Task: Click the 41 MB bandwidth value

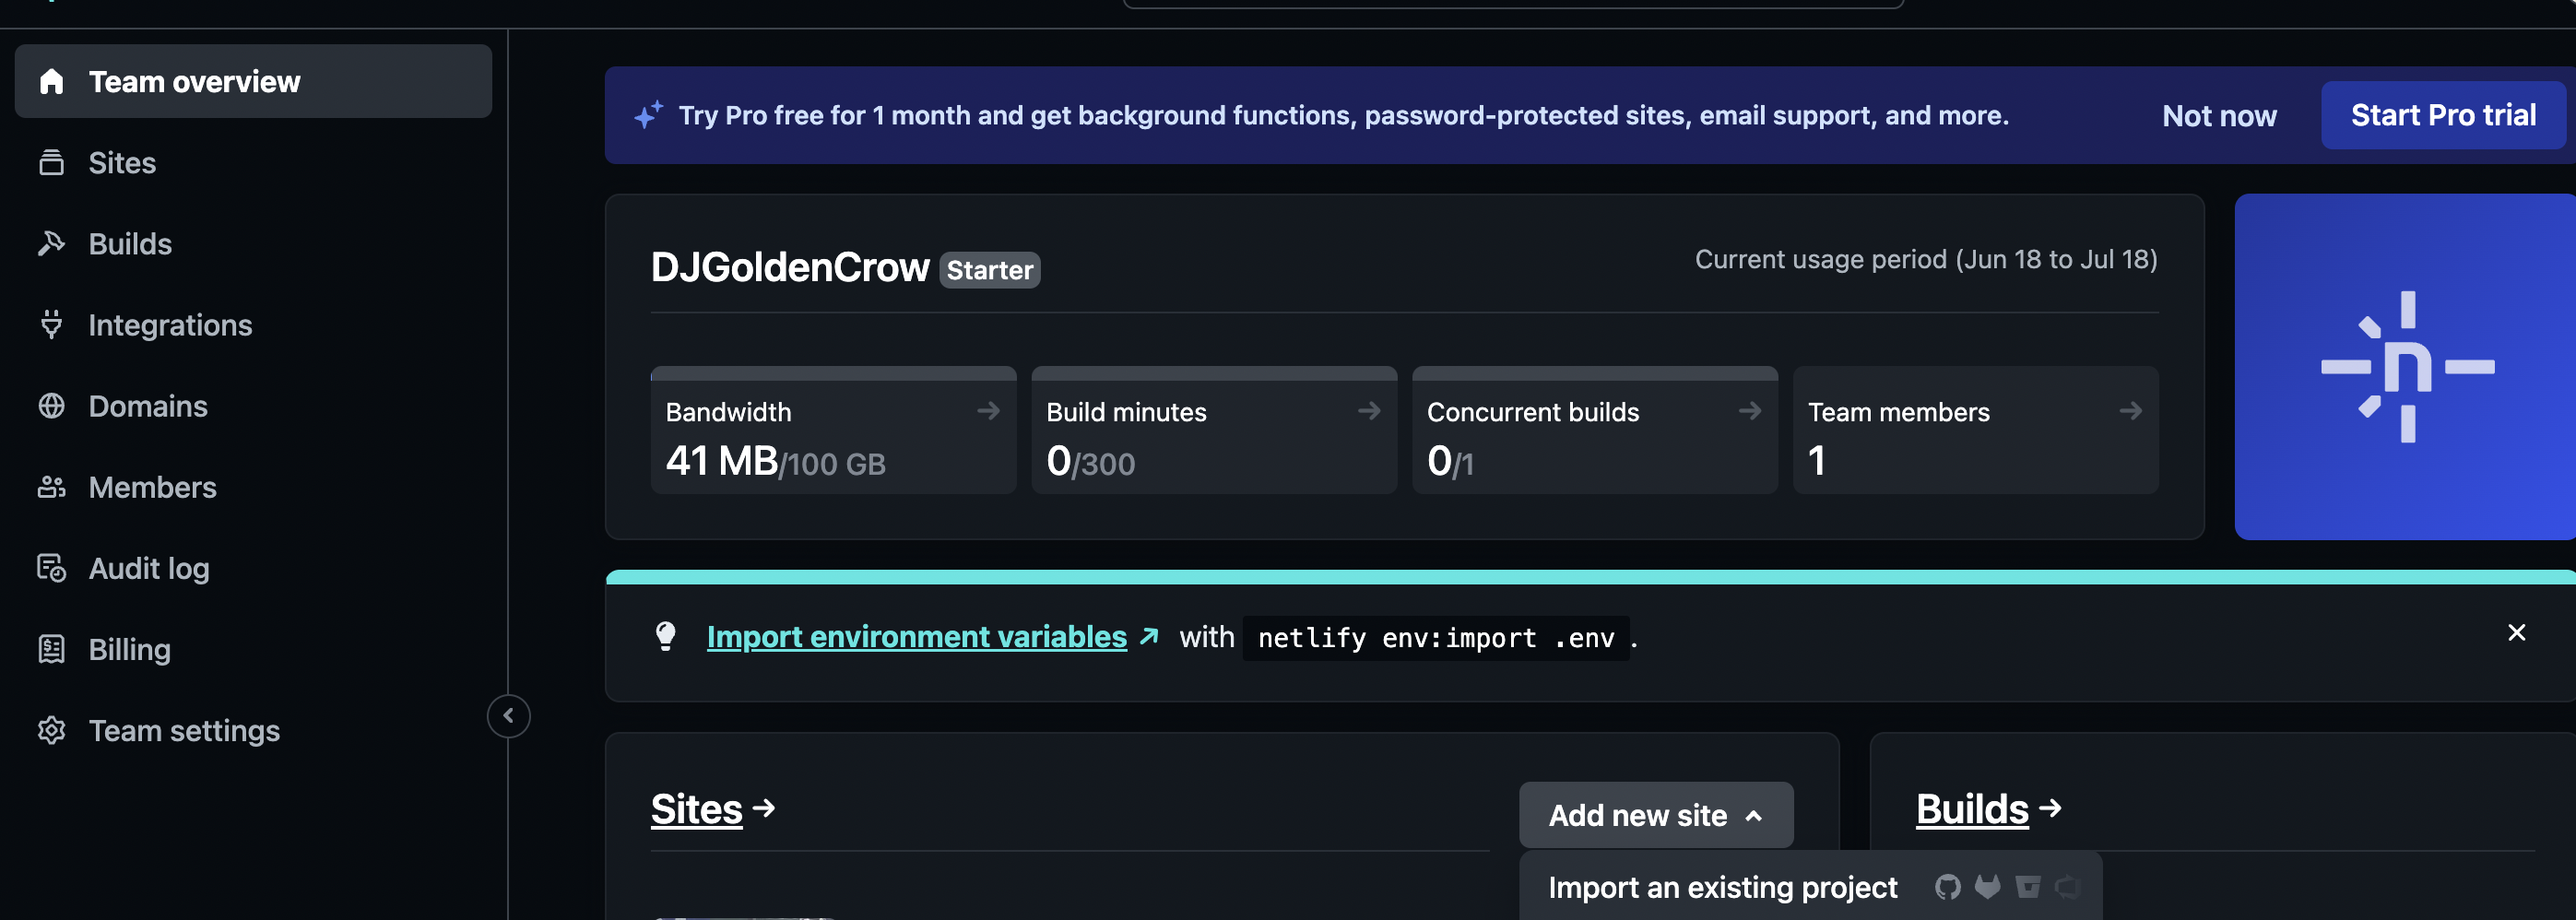Action: click(x=722, y=461)
